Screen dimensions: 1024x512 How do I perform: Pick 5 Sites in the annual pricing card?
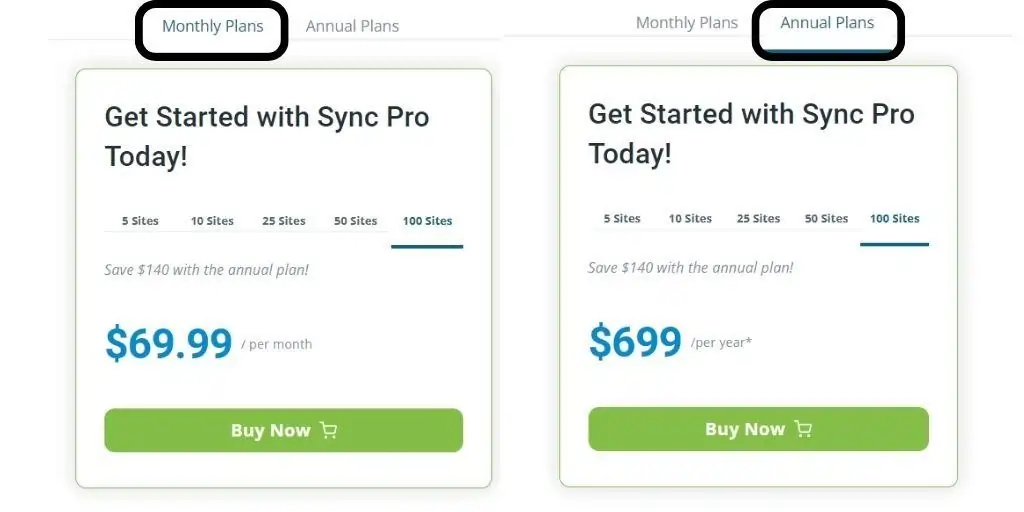[622, 219]
